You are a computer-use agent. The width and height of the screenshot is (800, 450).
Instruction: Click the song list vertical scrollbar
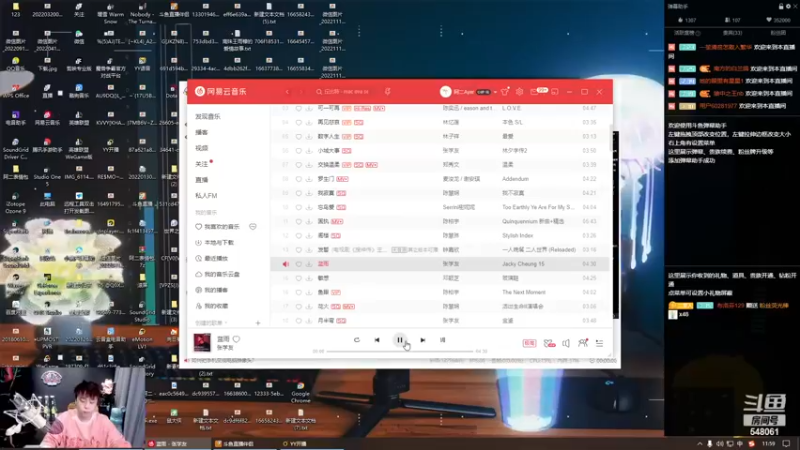coord(611,140)
